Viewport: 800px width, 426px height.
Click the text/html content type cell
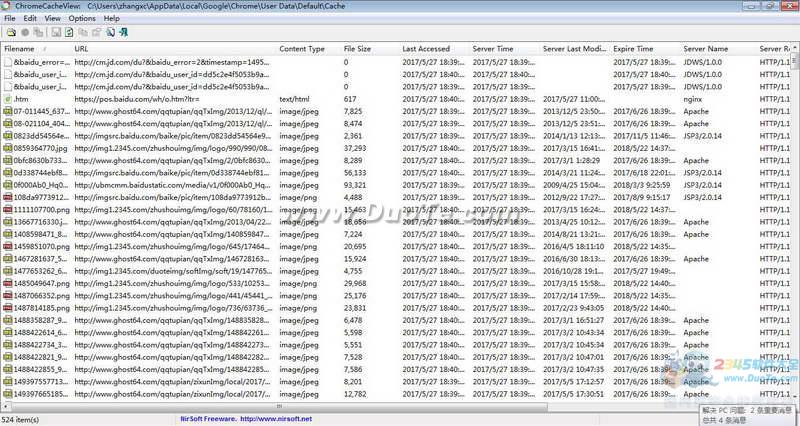tap(294, 99)
